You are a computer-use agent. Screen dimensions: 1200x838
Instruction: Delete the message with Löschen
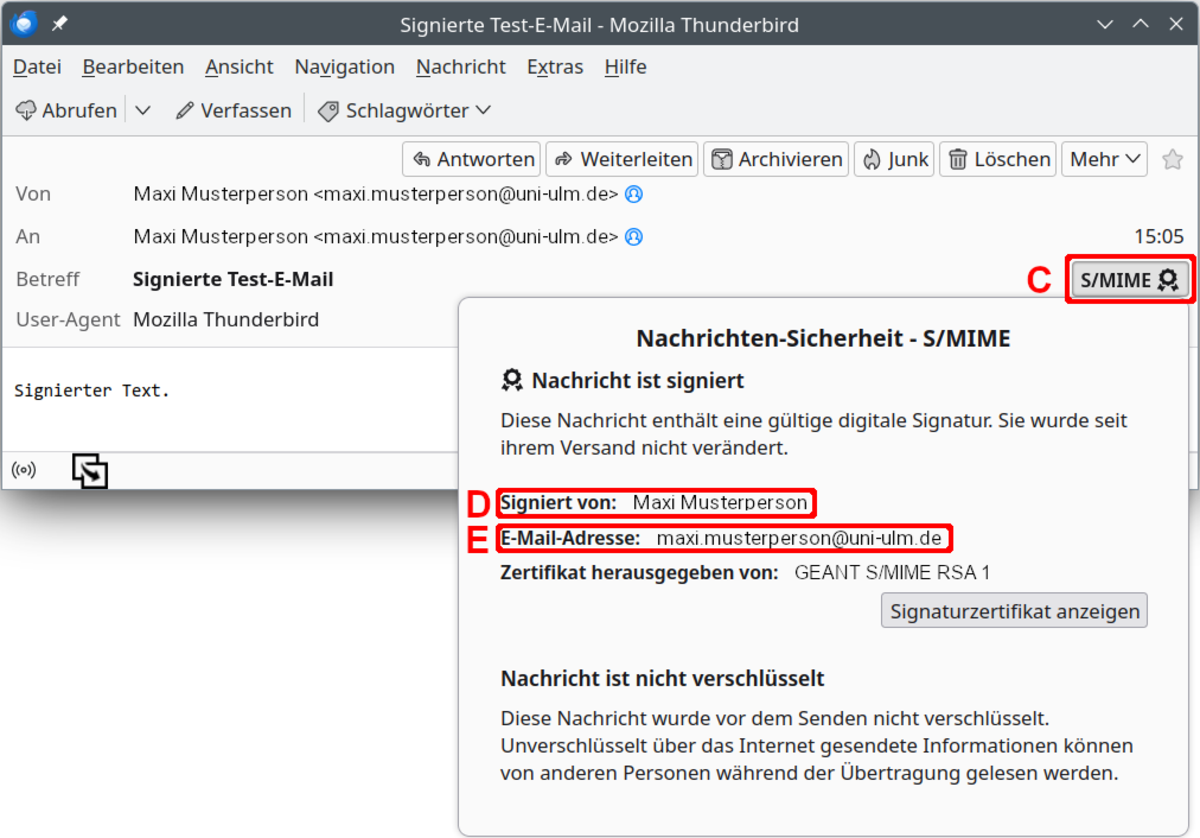point(998,159)
